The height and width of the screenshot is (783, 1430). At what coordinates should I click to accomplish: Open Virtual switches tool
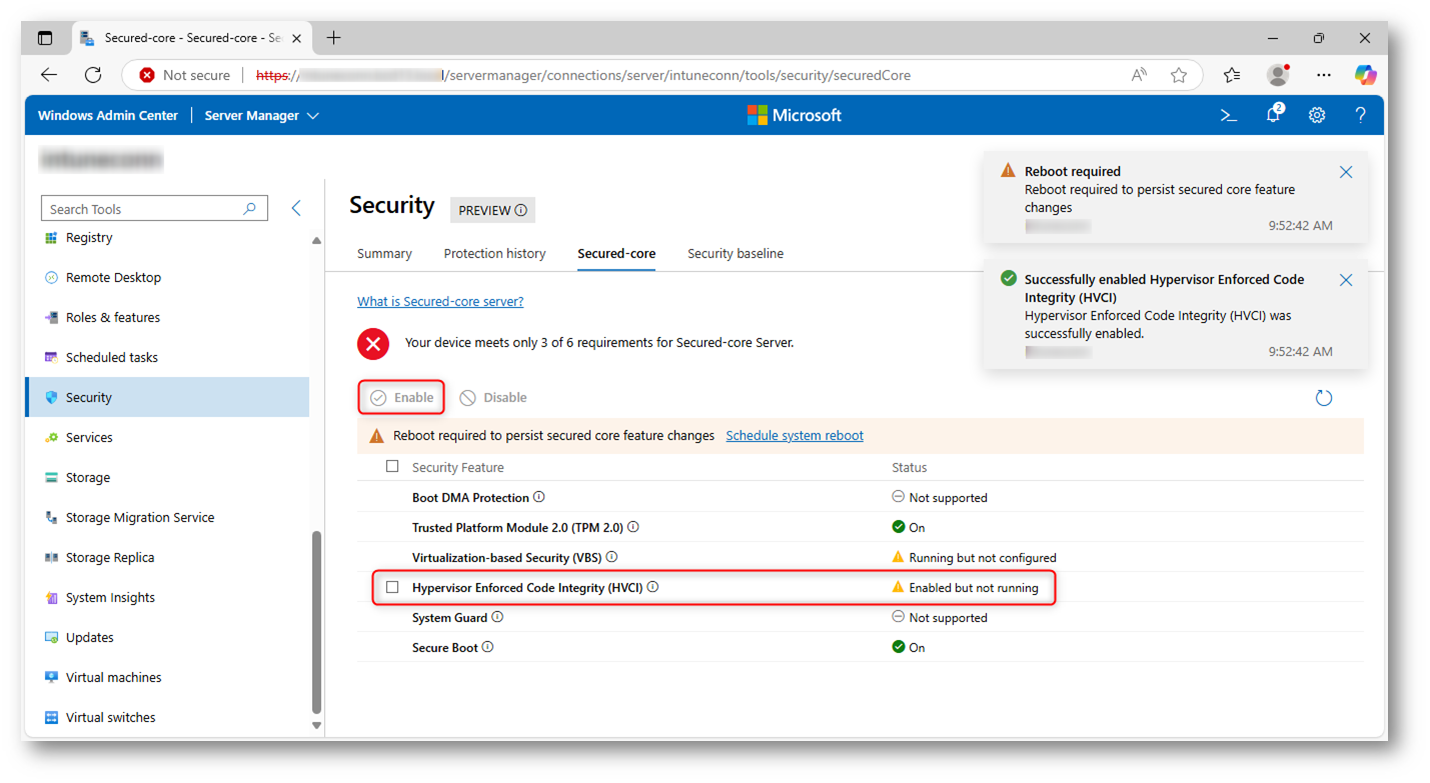tap(167, 717)
